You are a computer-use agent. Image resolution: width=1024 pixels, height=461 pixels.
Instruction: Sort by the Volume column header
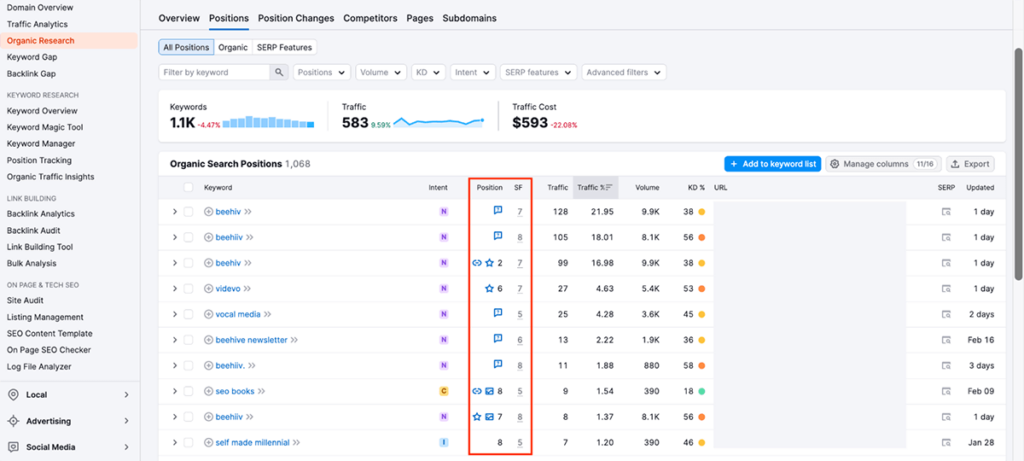647,187
